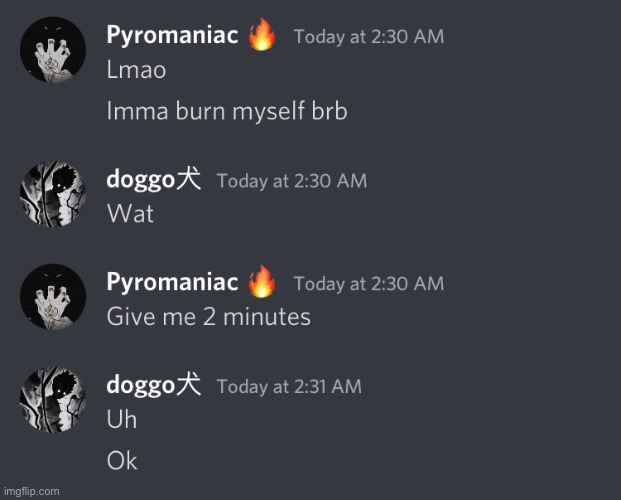The image size is (621, 500).
Task: Click the 2:30 AM timestamp above 'Wat'
Action: pos(292,181)
